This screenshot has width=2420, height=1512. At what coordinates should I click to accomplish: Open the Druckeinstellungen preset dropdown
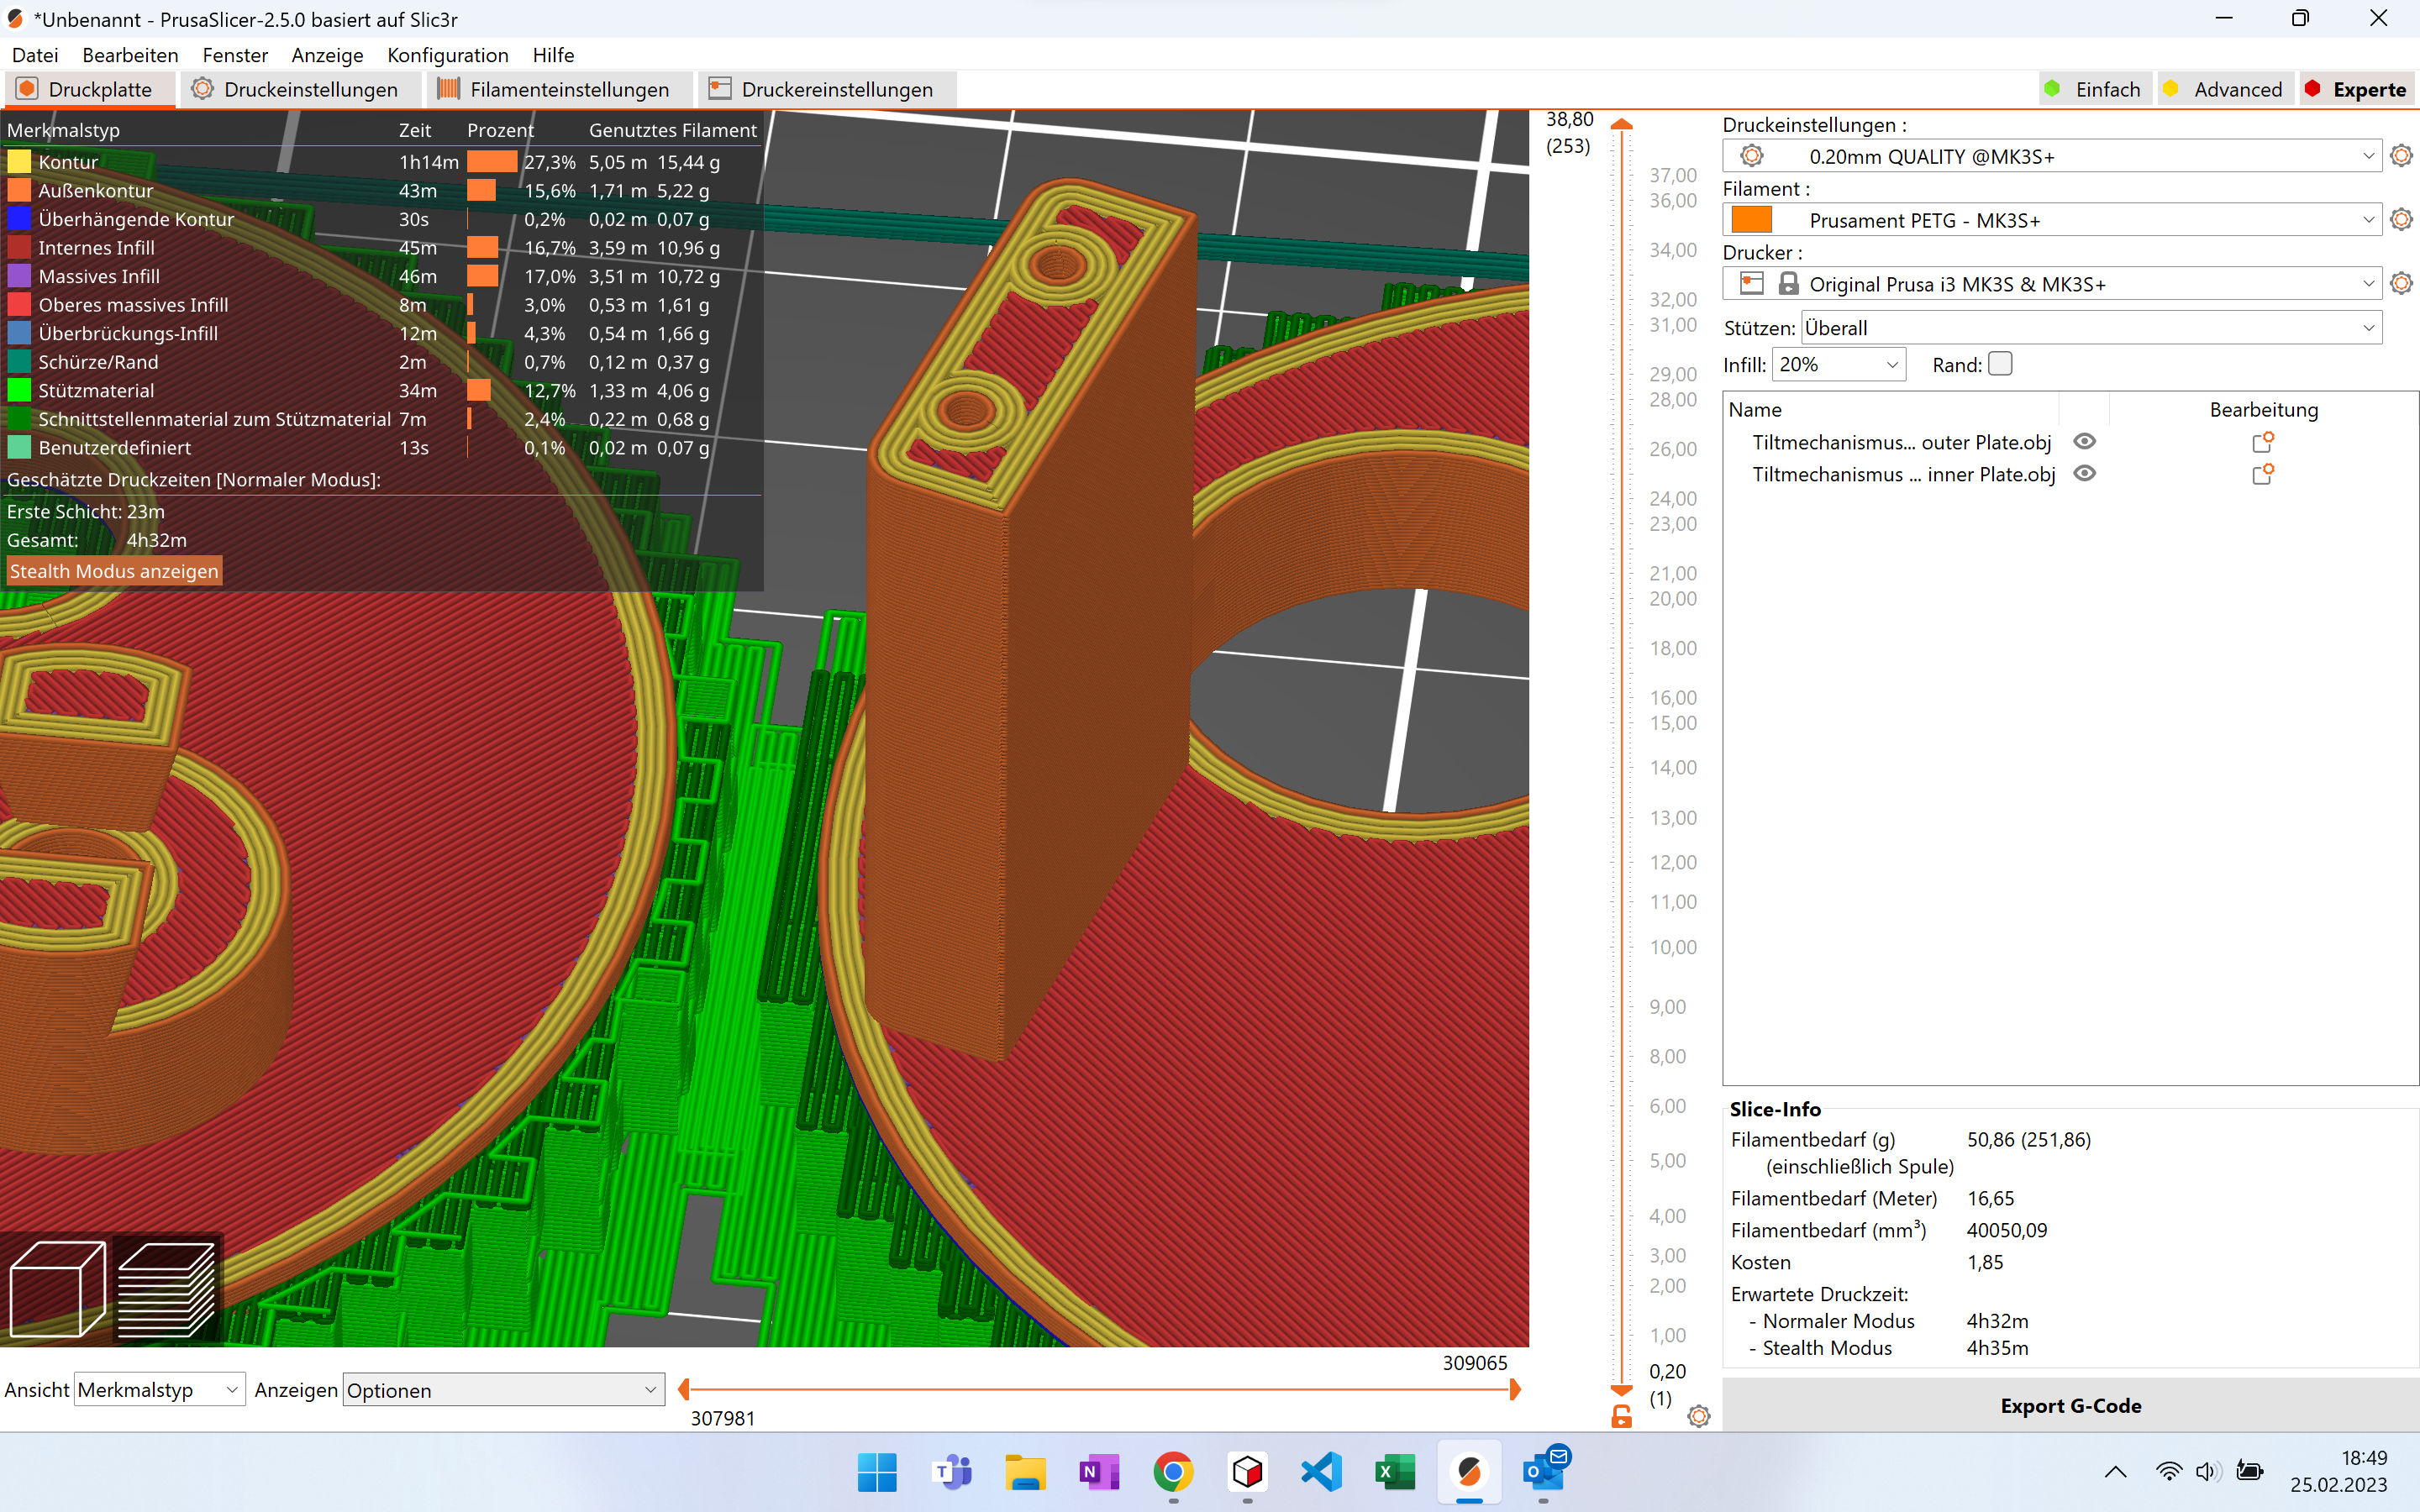click(x=2053, y=156)
